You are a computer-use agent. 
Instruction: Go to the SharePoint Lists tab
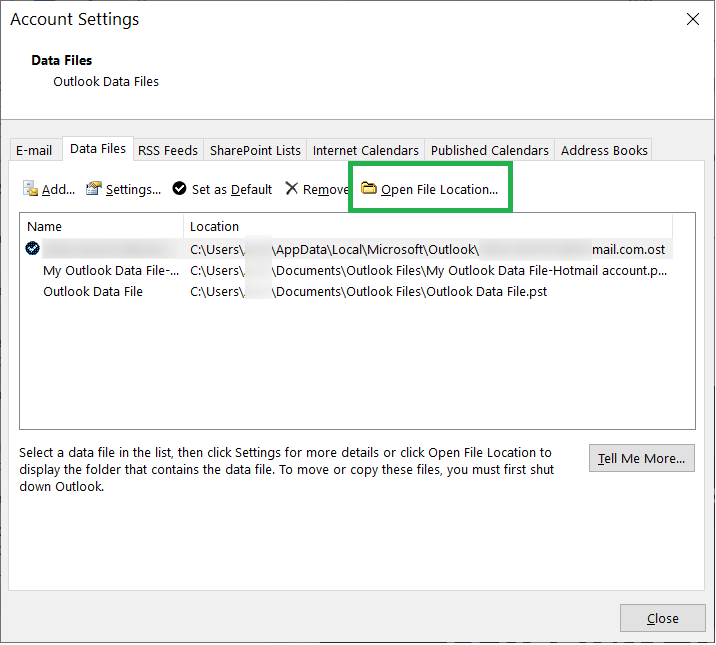click(x=255, y=150)
